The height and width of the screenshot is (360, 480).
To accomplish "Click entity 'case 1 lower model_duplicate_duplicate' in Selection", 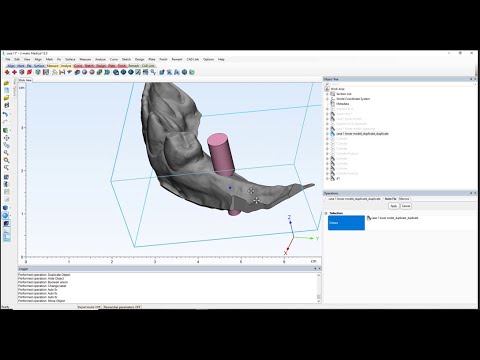I will (x=395, y=218).
